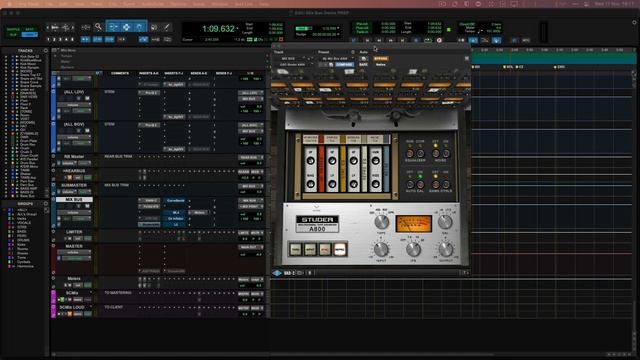Open Meters send on MIX BUS track

point(200,213)
